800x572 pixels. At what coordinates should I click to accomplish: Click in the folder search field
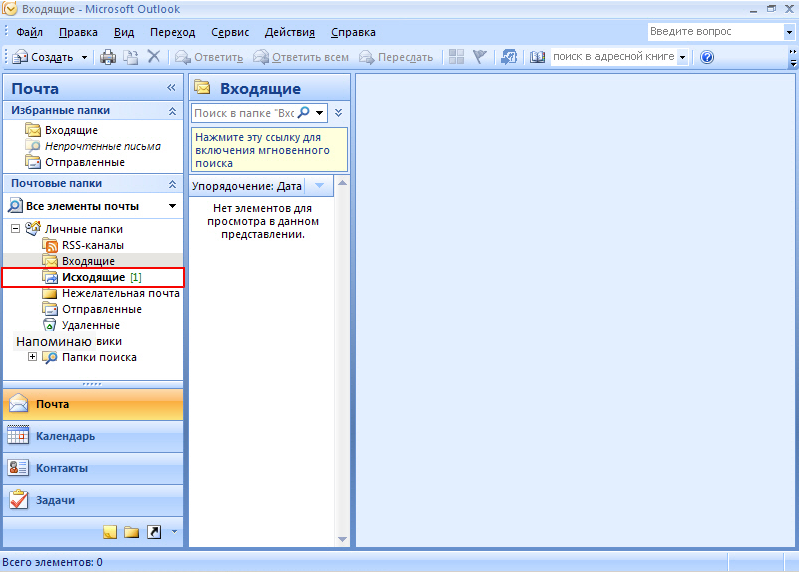244,113
